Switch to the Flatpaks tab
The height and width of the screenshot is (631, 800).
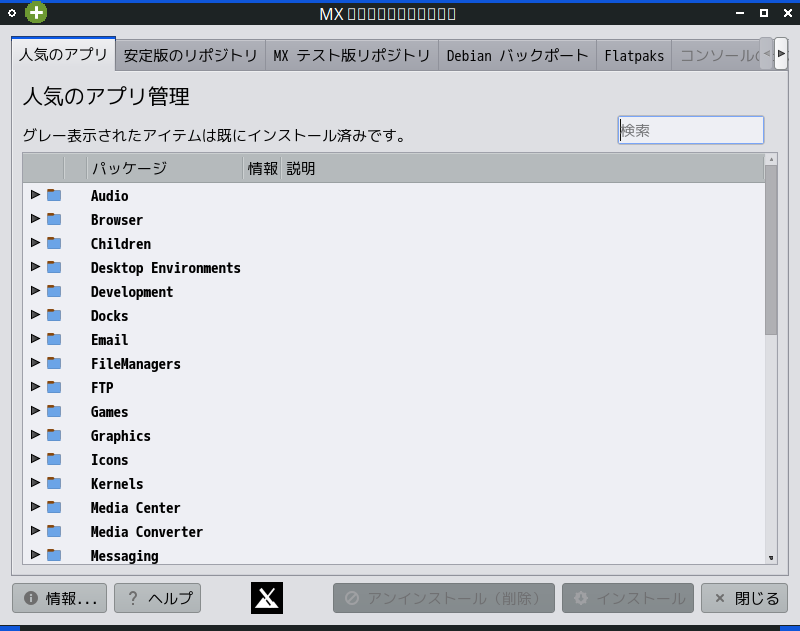tap(634, 55)
